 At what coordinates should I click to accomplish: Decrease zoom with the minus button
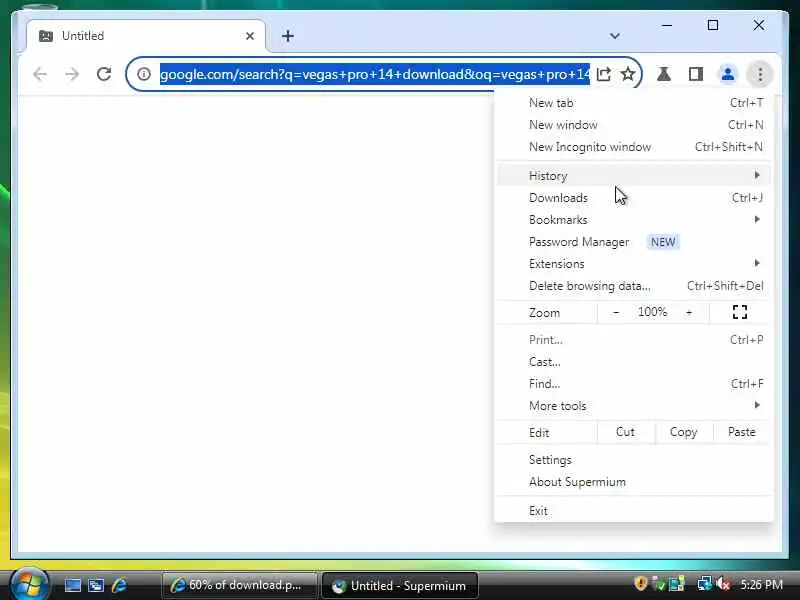616,312
